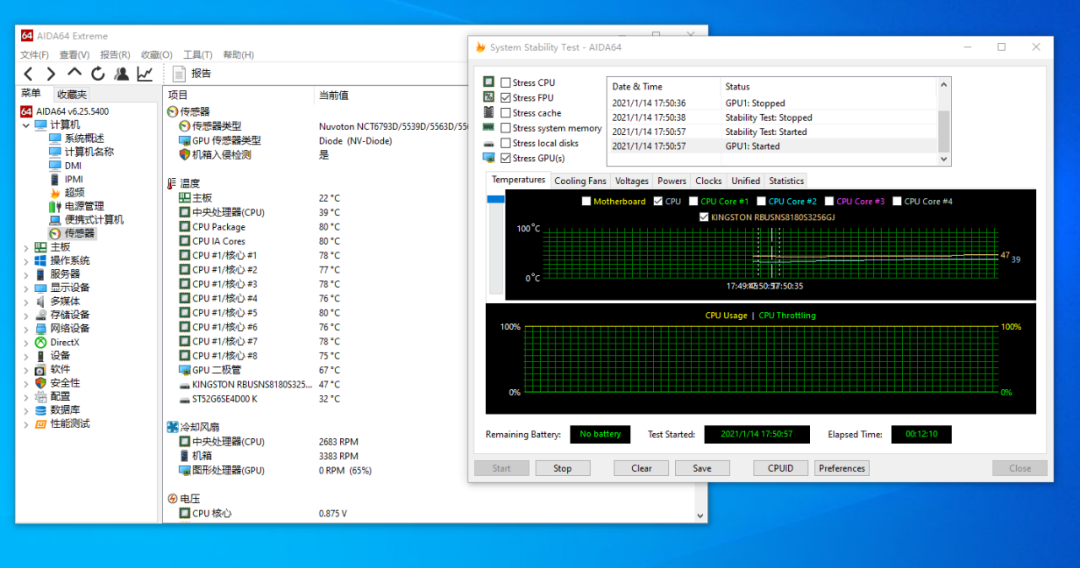Select 计算机名称 tree item
The height and width of the screenshot is (568, 1080).
(89, 151)
